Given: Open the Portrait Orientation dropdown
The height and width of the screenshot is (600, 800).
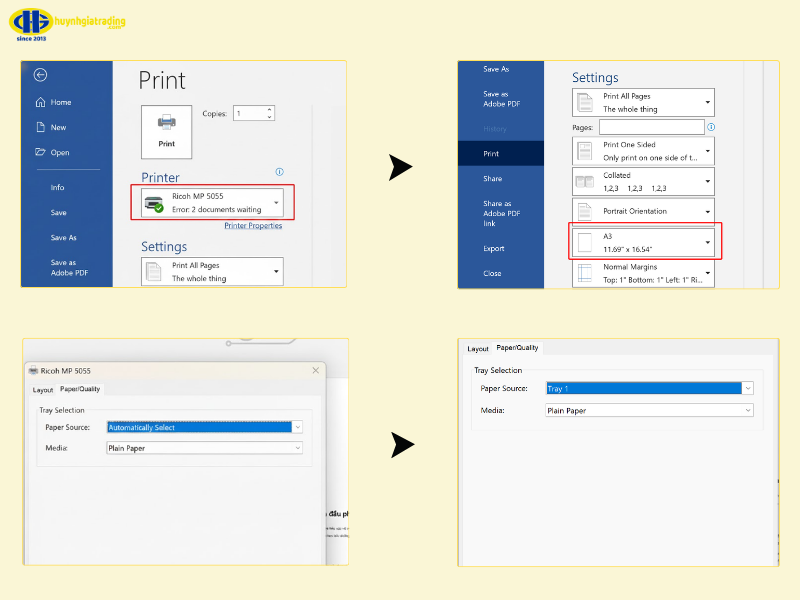Looking at the screenshot, I should pos(708,212).
